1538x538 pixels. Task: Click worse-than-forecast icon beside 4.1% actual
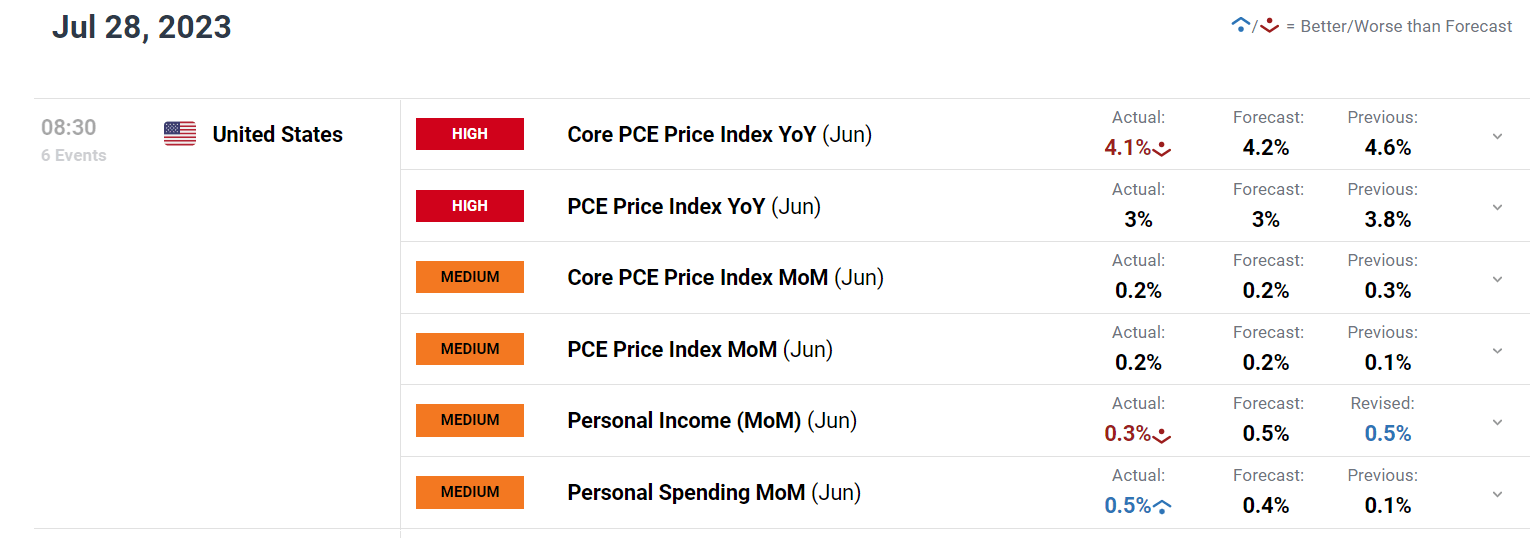(x=1162, y=149)
